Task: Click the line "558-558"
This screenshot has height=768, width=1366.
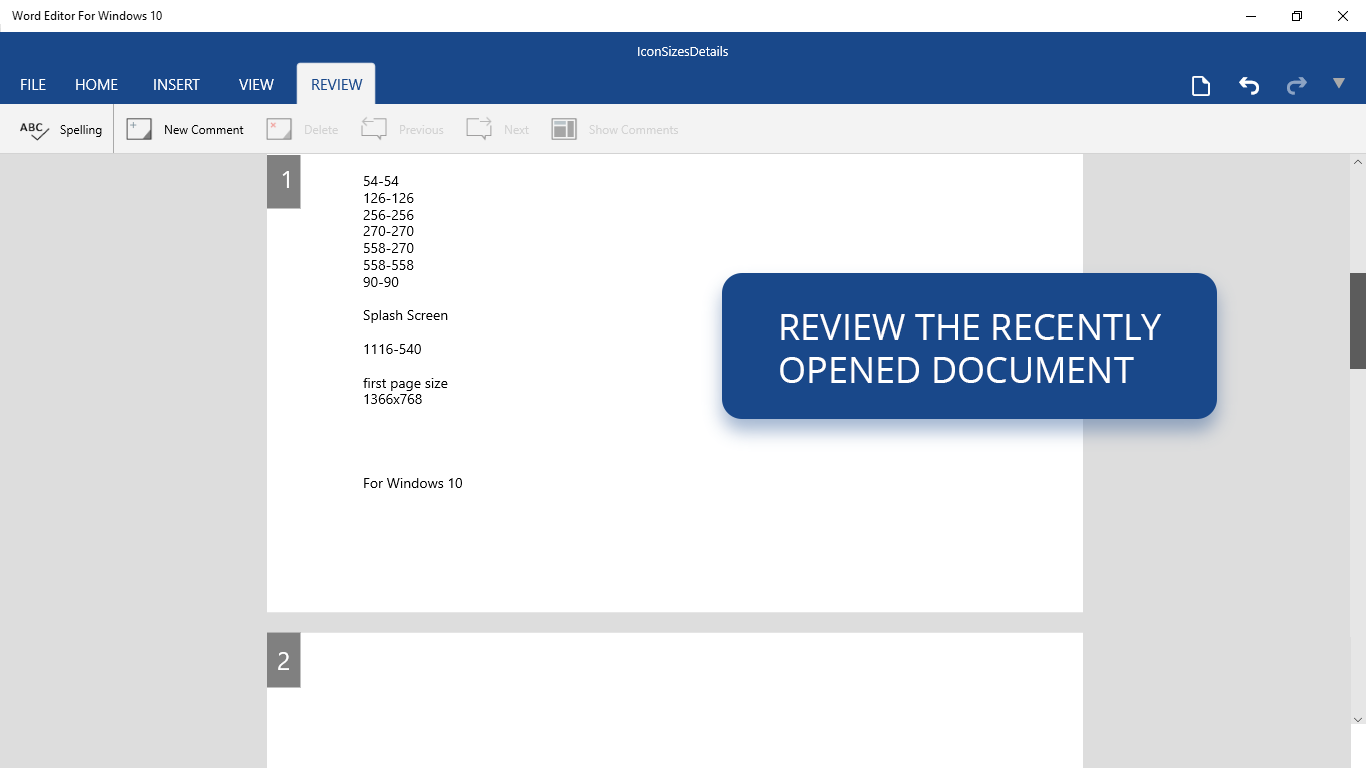Action: (388, 265)
